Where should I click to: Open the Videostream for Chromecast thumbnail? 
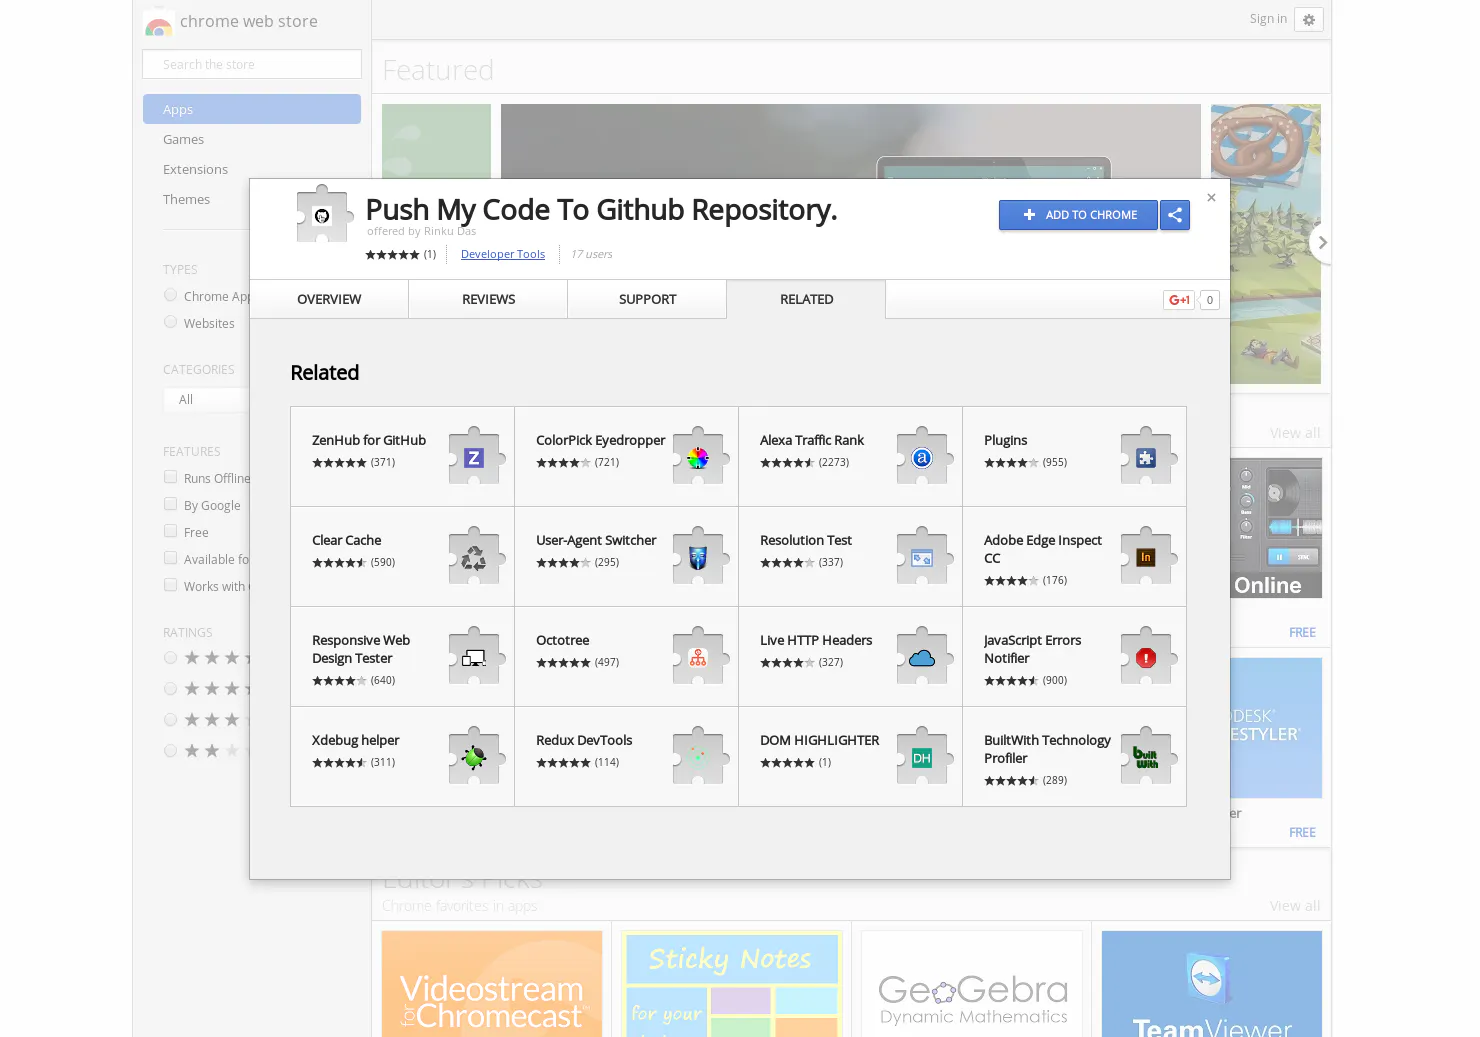coord(492,984)
